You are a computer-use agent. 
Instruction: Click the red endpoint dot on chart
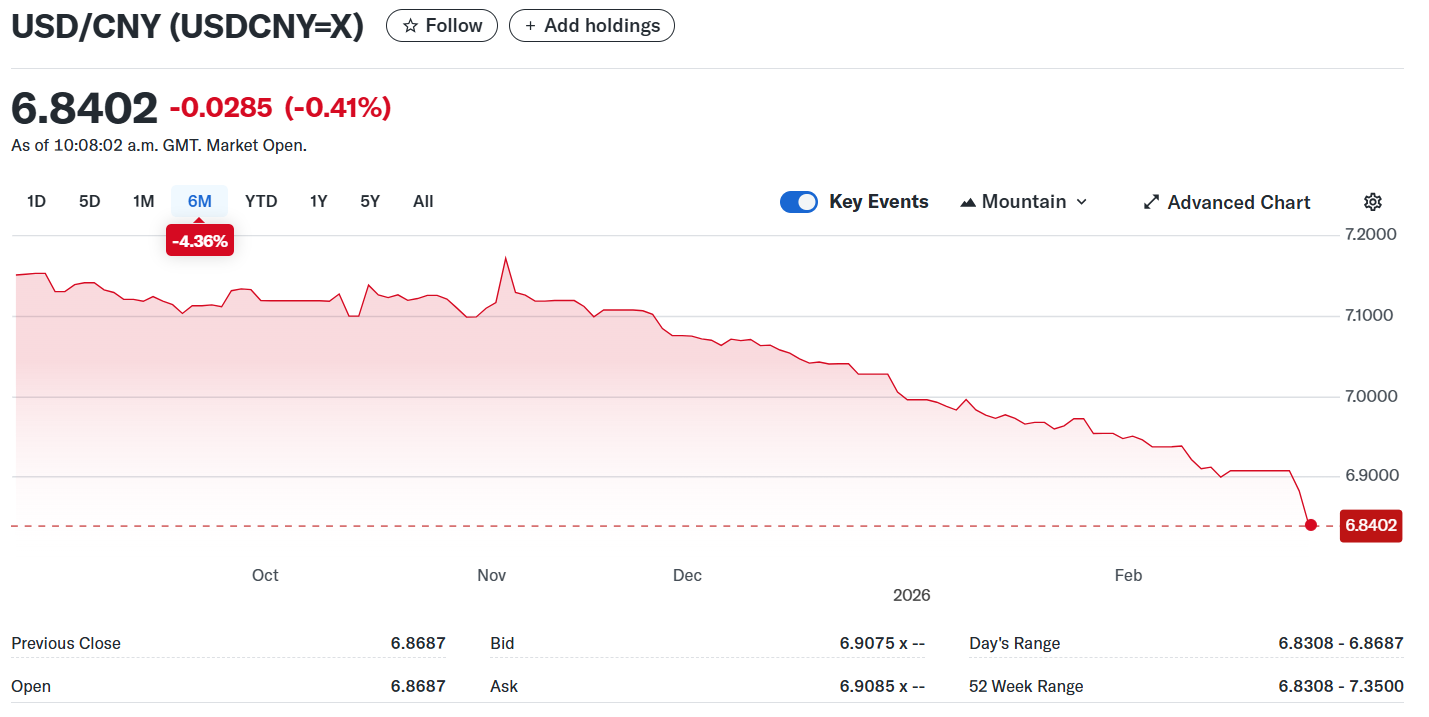[1311, 525]
